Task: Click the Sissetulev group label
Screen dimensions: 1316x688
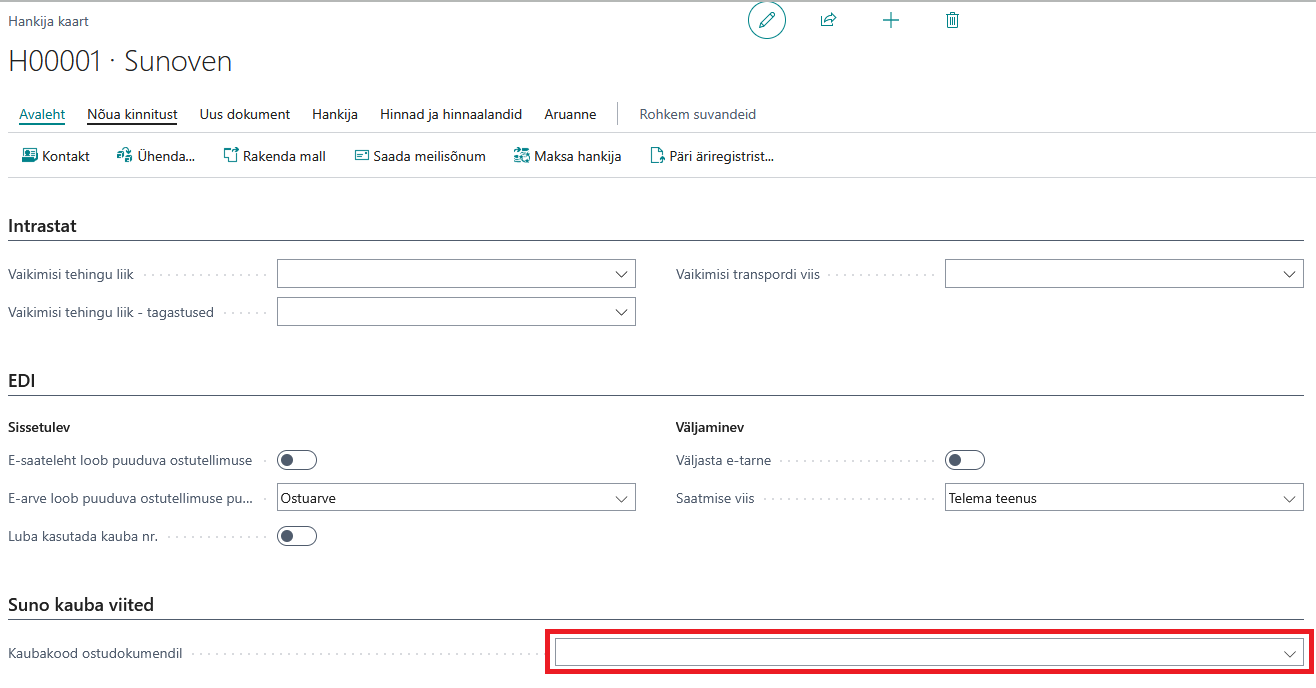Action: coord(39,427)
